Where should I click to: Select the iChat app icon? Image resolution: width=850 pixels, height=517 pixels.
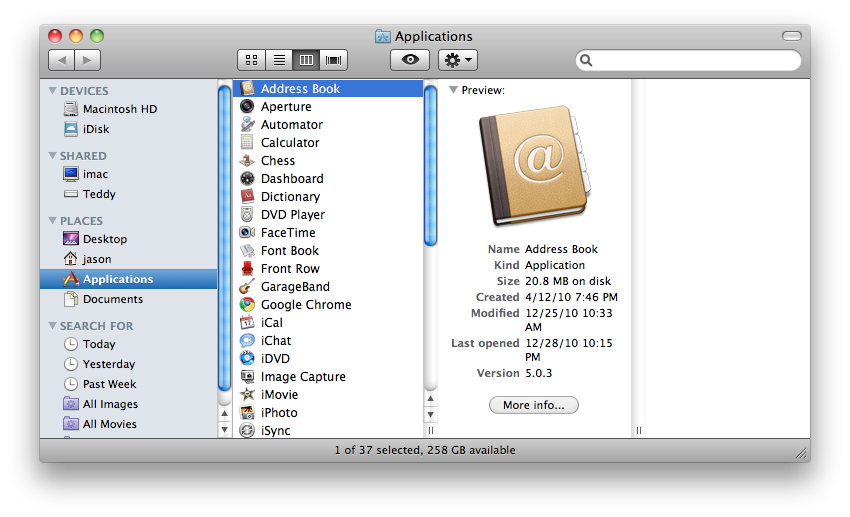click(247, 340)
